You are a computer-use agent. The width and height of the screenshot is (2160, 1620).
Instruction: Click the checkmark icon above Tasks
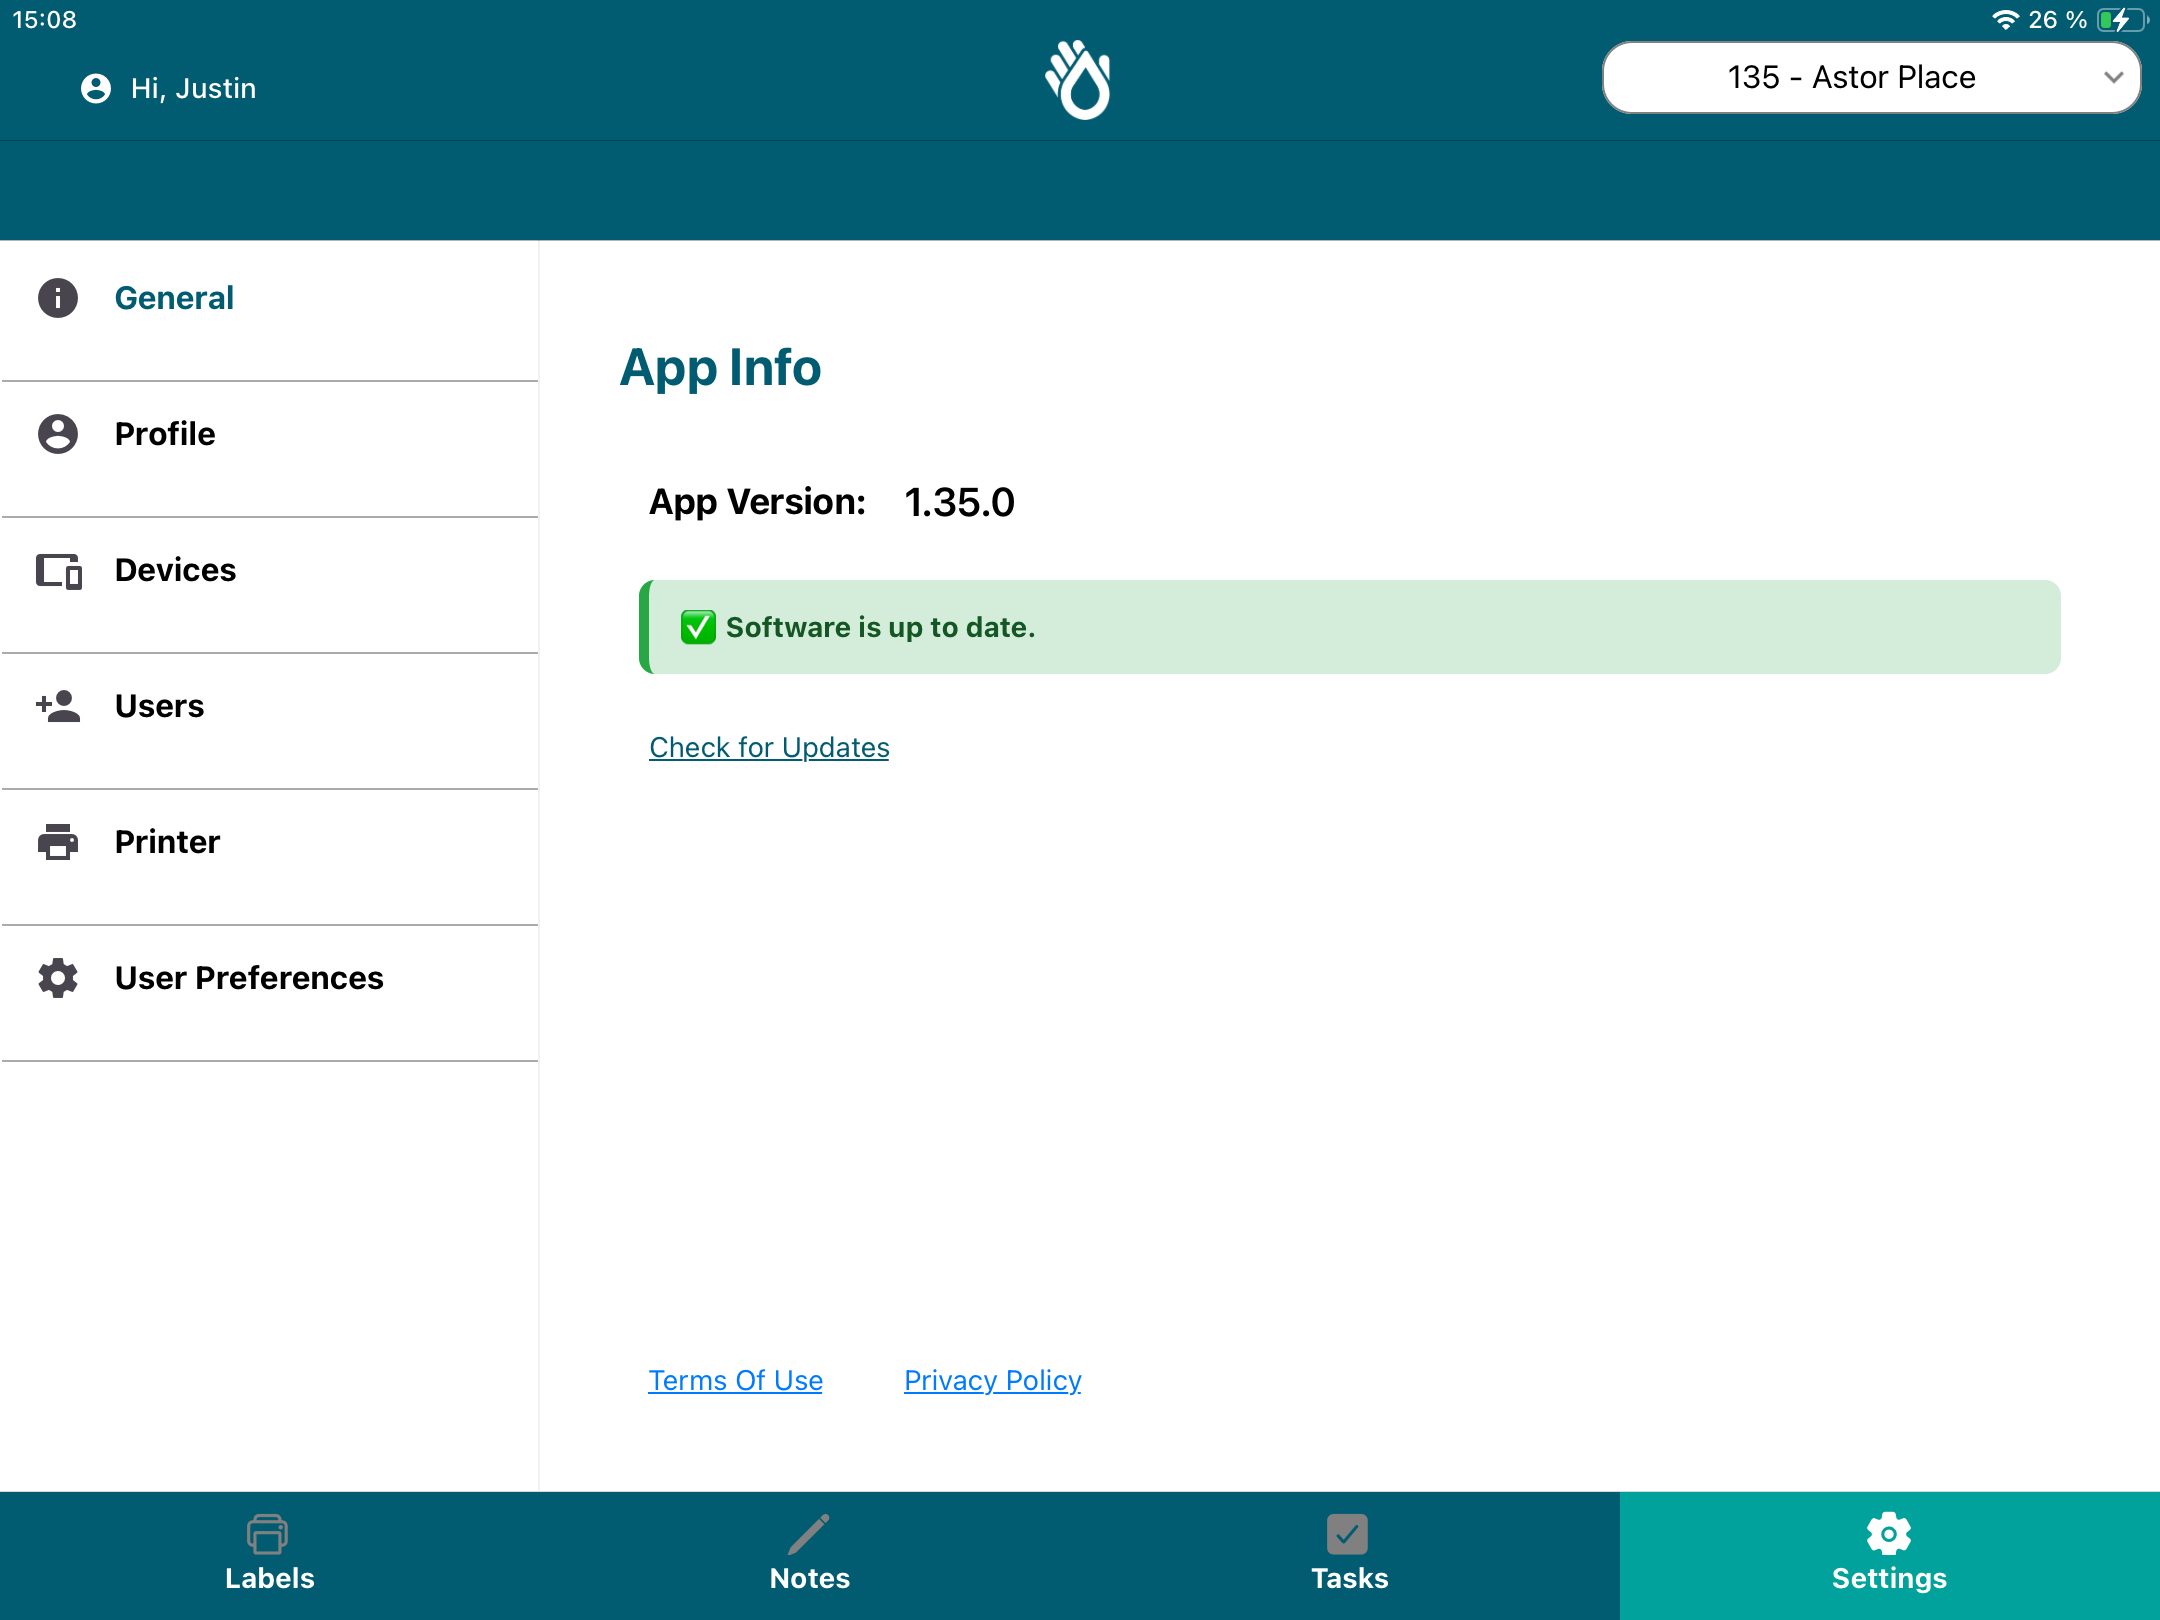click(x=1349, y=1533)
